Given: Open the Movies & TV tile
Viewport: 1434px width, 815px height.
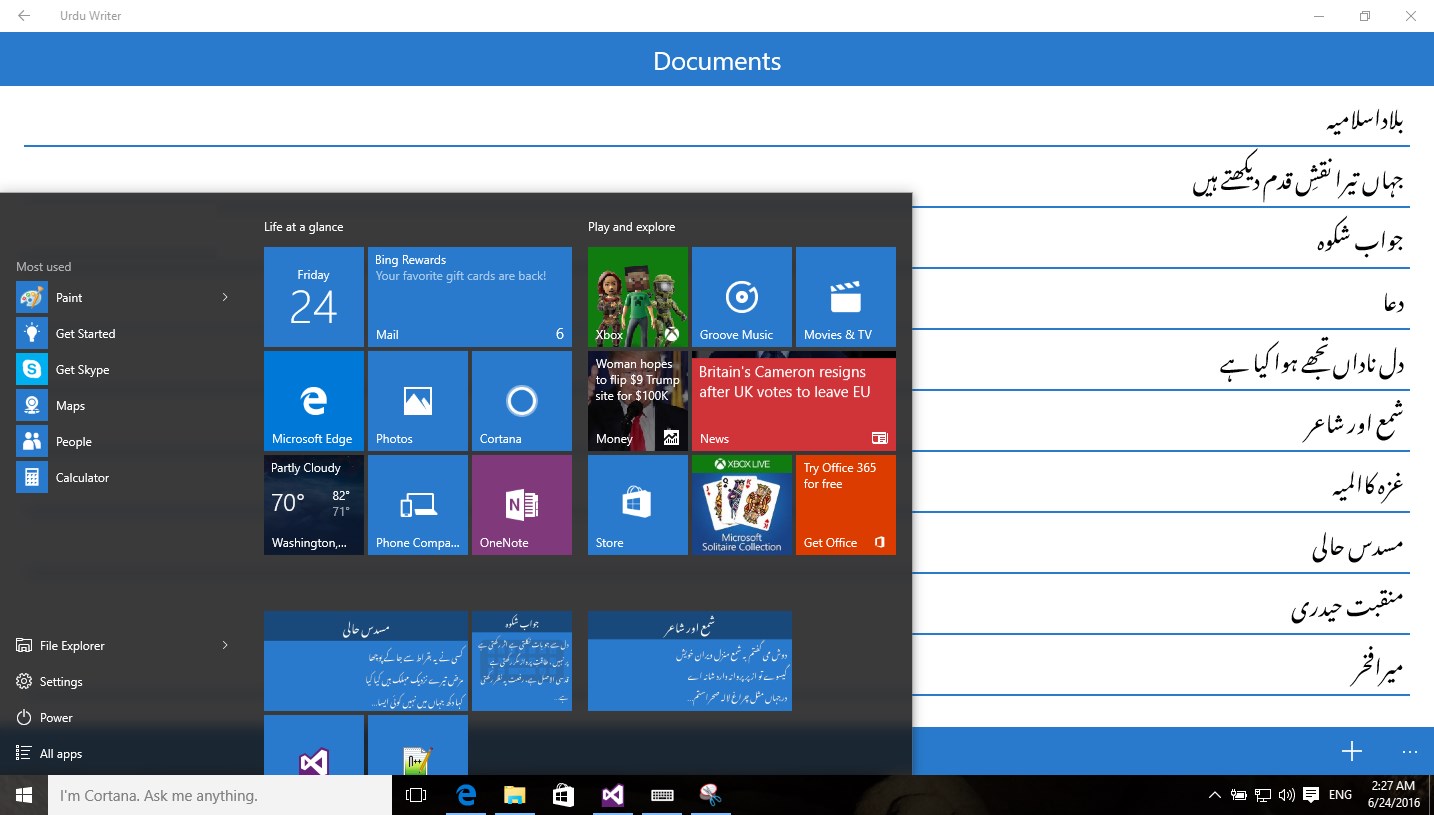Looking at the screenshot, I should (x=846, y=297).
